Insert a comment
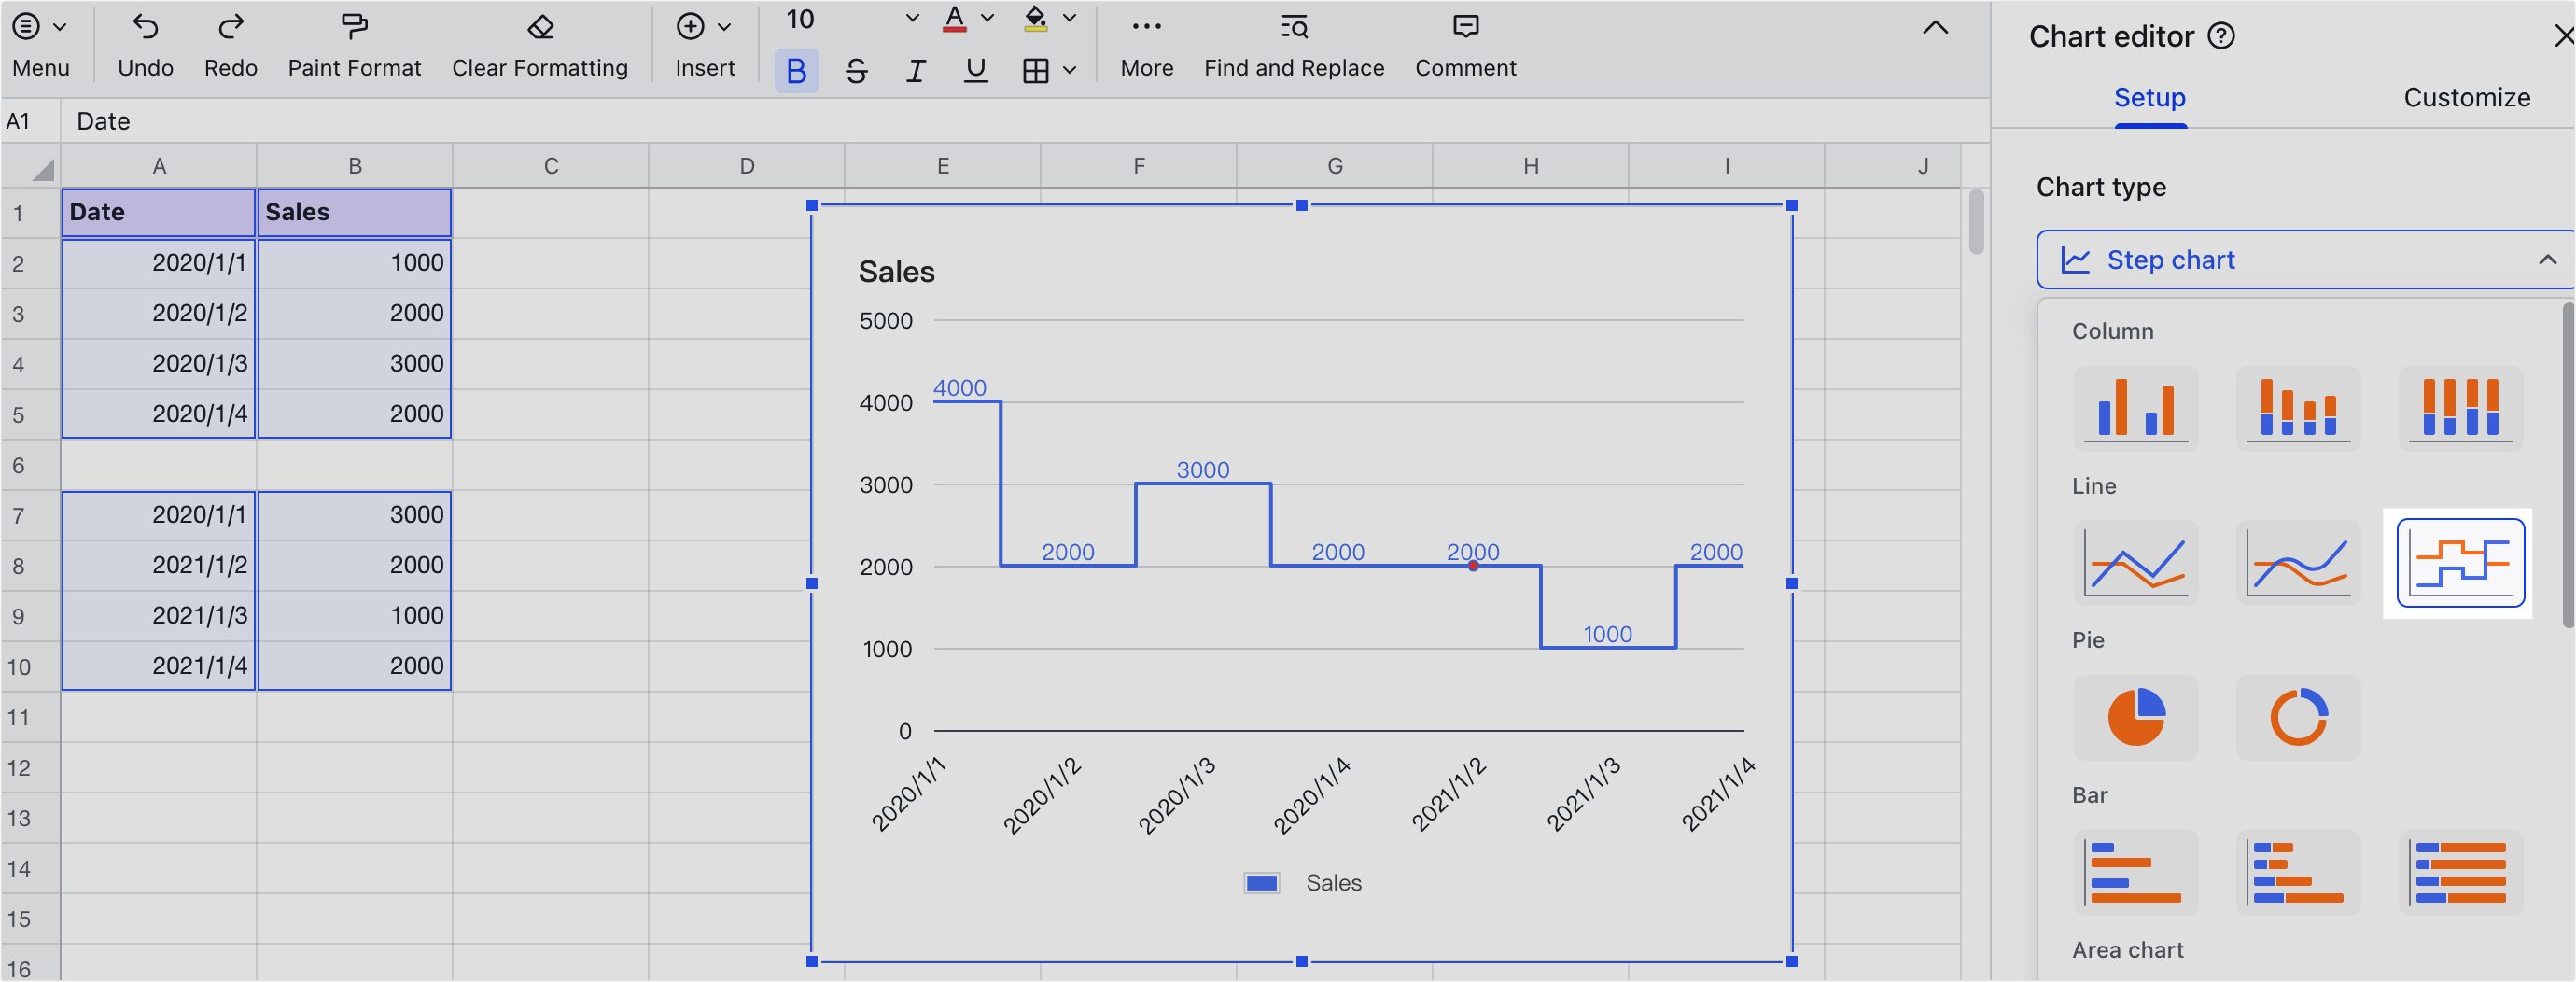This screenshot has height=982, width=2576. [x=1465, y=45]
